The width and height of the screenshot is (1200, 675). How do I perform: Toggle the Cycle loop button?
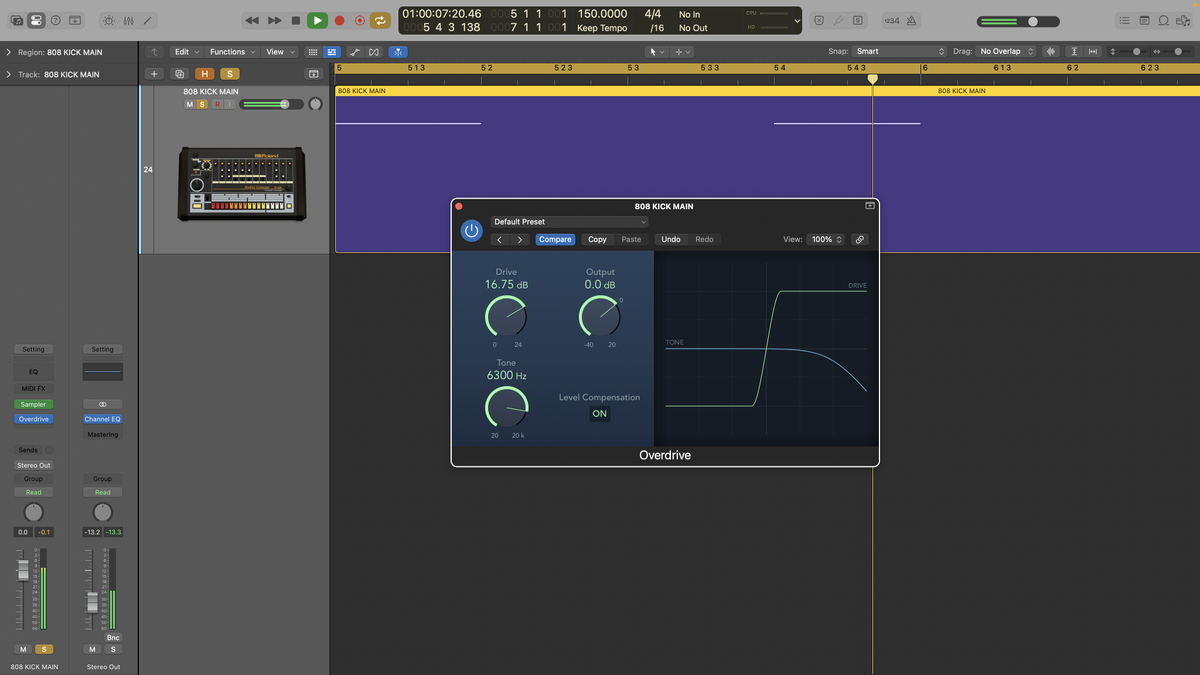pyautogui.click(x=380, y=20)
